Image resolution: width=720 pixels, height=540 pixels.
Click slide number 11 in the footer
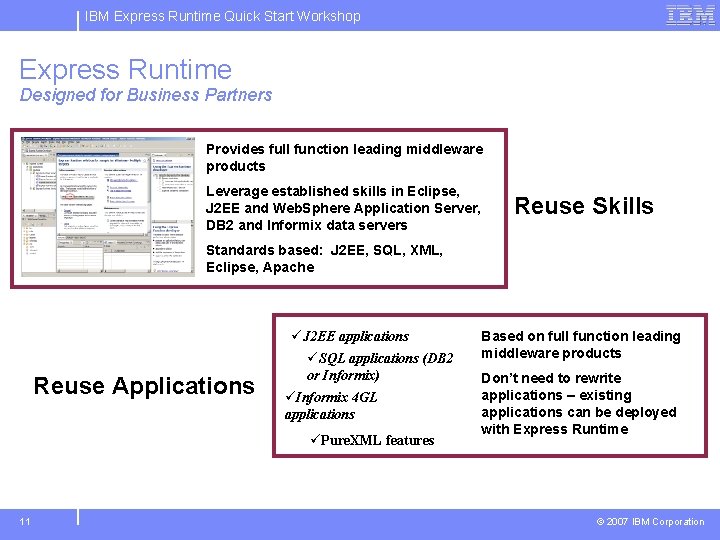pos(25,522)
